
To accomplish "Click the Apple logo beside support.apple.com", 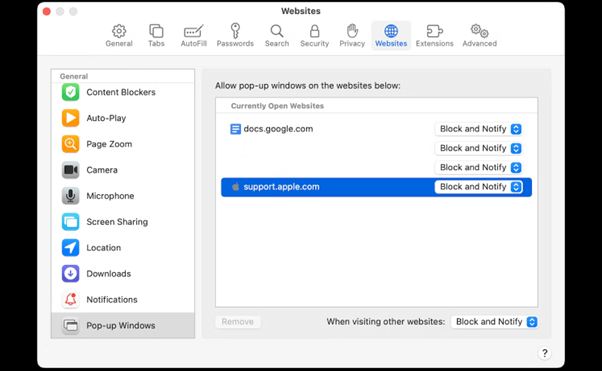I will point(236,187).
